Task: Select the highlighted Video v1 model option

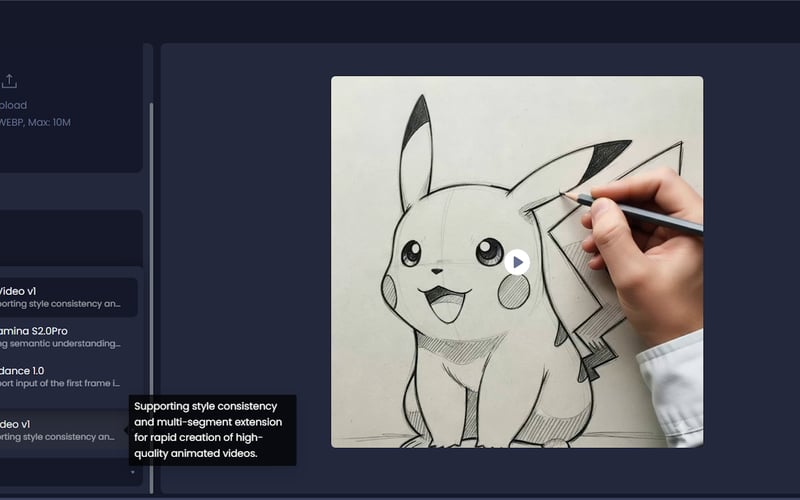Action: (68, 297)
